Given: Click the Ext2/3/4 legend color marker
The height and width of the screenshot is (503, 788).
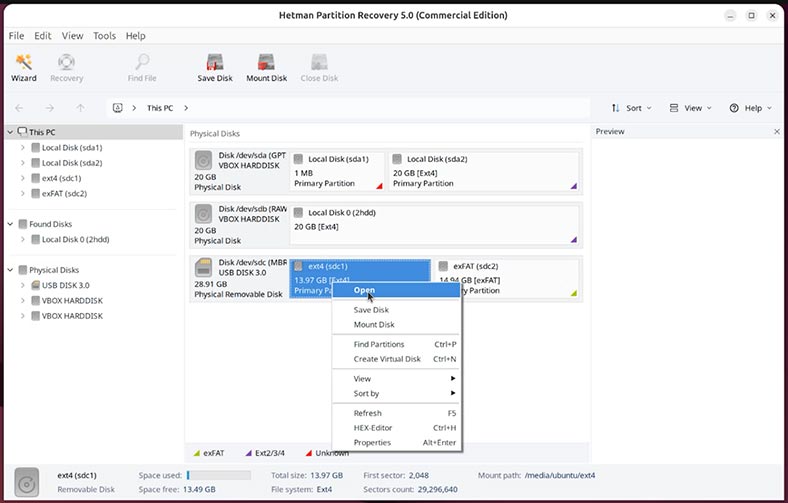Looking at the screenshot, I should click(248, 453).
